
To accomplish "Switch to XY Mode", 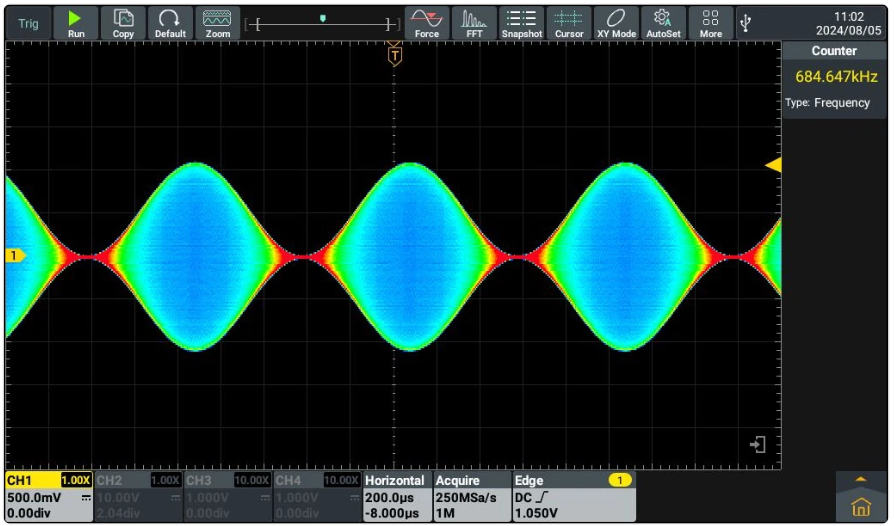I will click(x=616, y=23).
